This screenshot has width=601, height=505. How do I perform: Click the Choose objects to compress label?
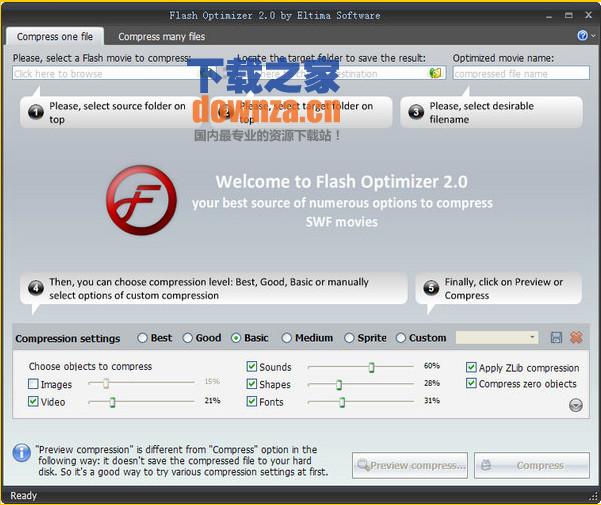(x=90, y=366)
